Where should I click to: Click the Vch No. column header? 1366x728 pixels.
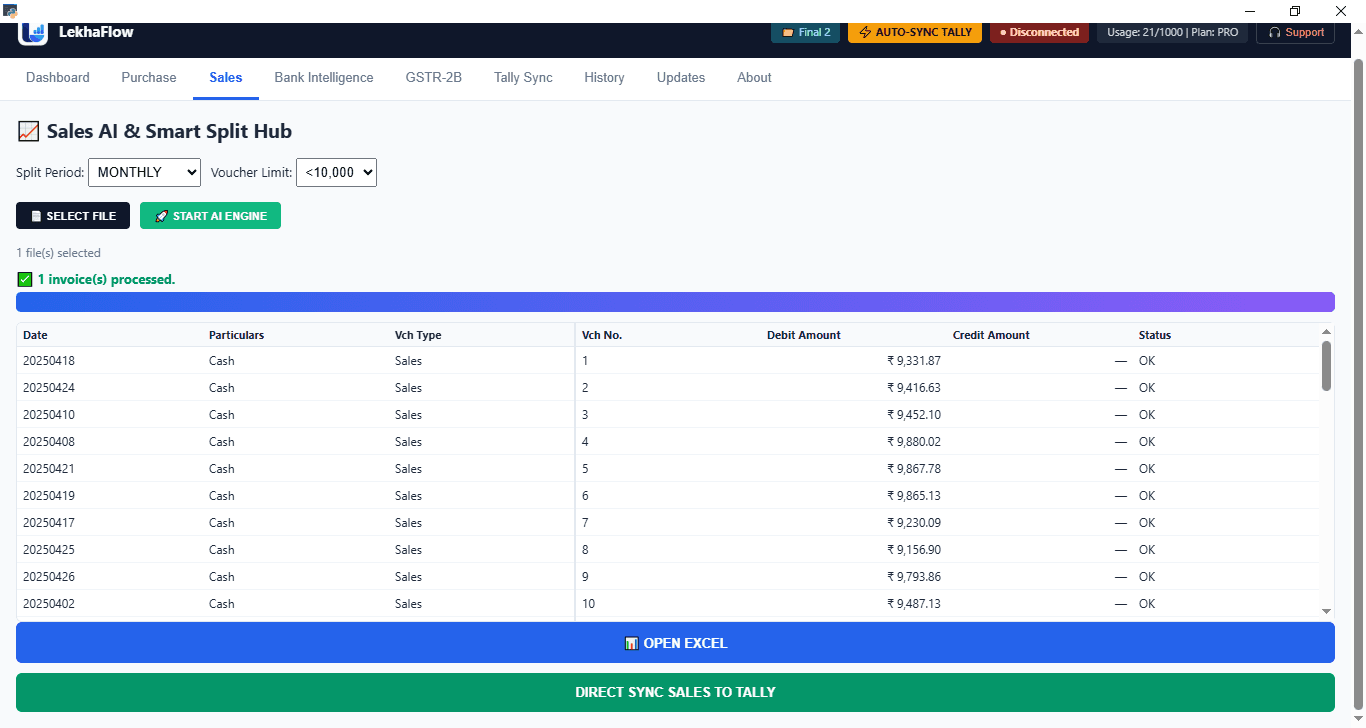[x=602, y=335]
